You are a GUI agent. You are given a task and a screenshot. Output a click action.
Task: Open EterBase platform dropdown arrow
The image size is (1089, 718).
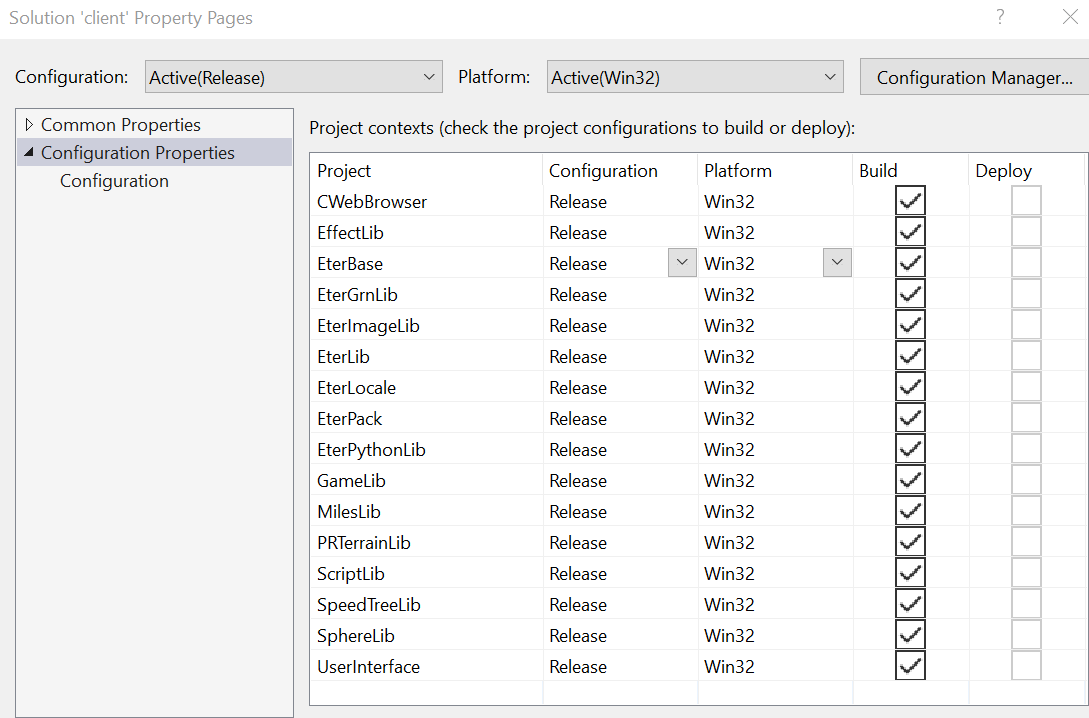click(837, 262)
